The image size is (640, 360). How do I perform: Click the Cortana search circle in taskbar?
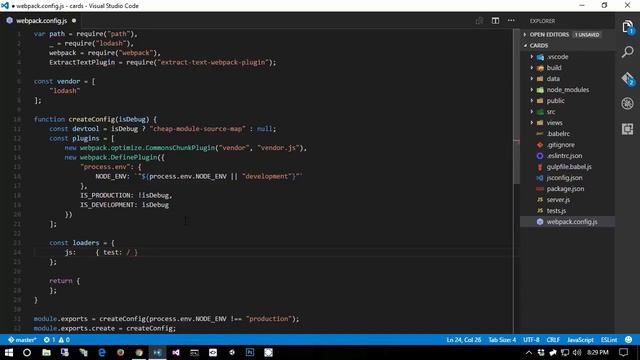click(x=27, y=352)
